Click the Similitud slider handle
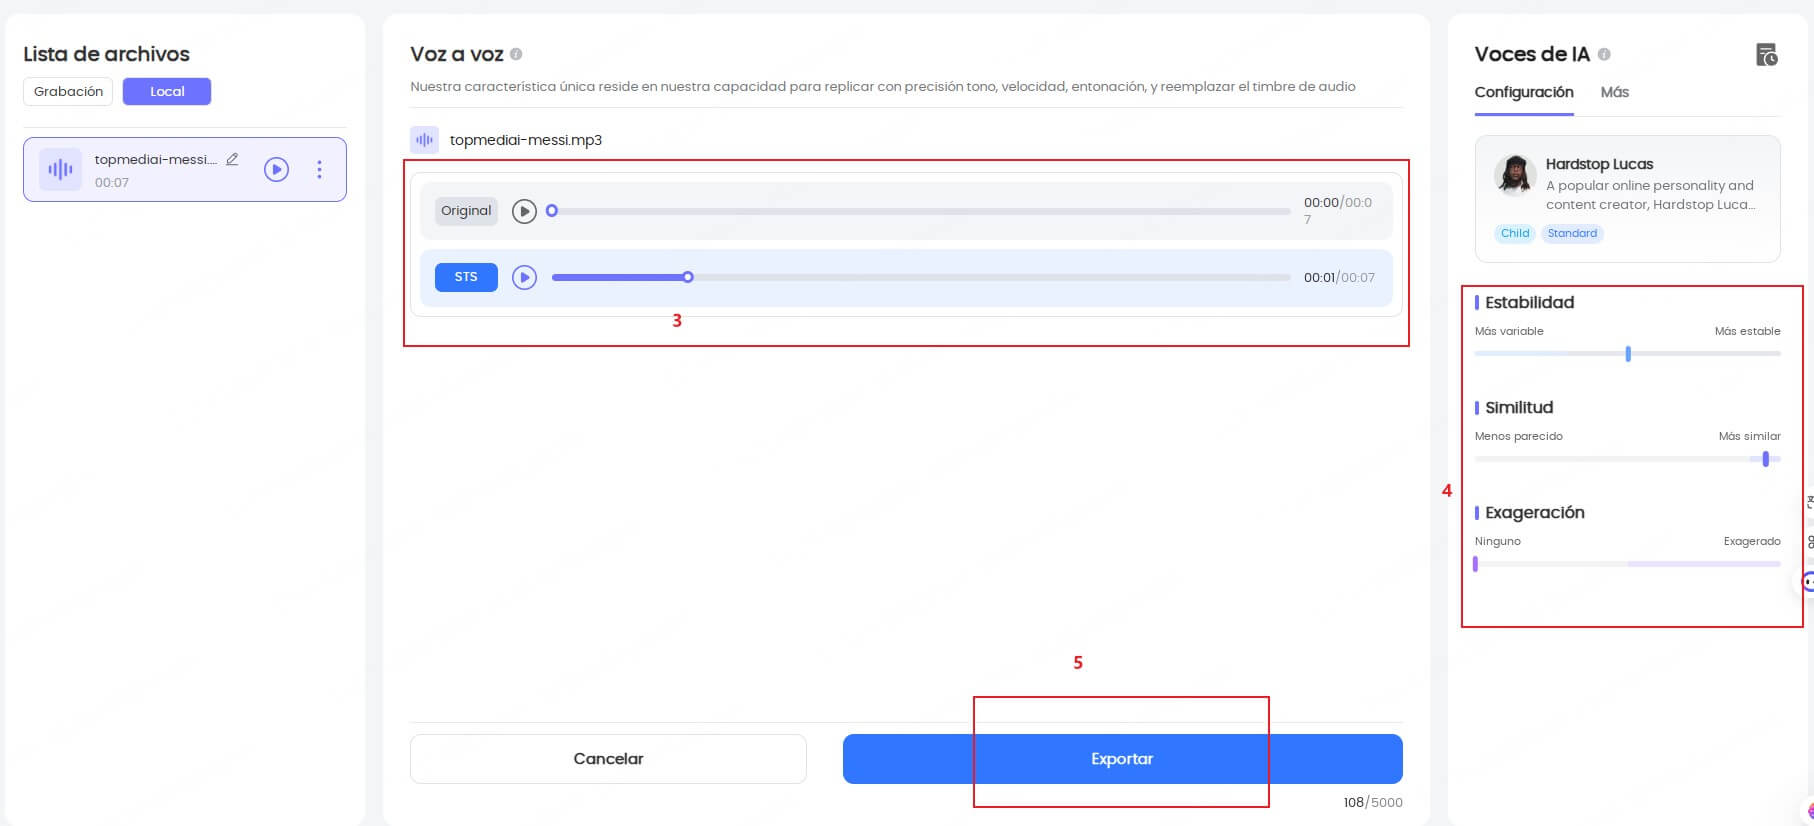The height and width of the screenshot is (826, 1814). click(x=1766, y=459)
